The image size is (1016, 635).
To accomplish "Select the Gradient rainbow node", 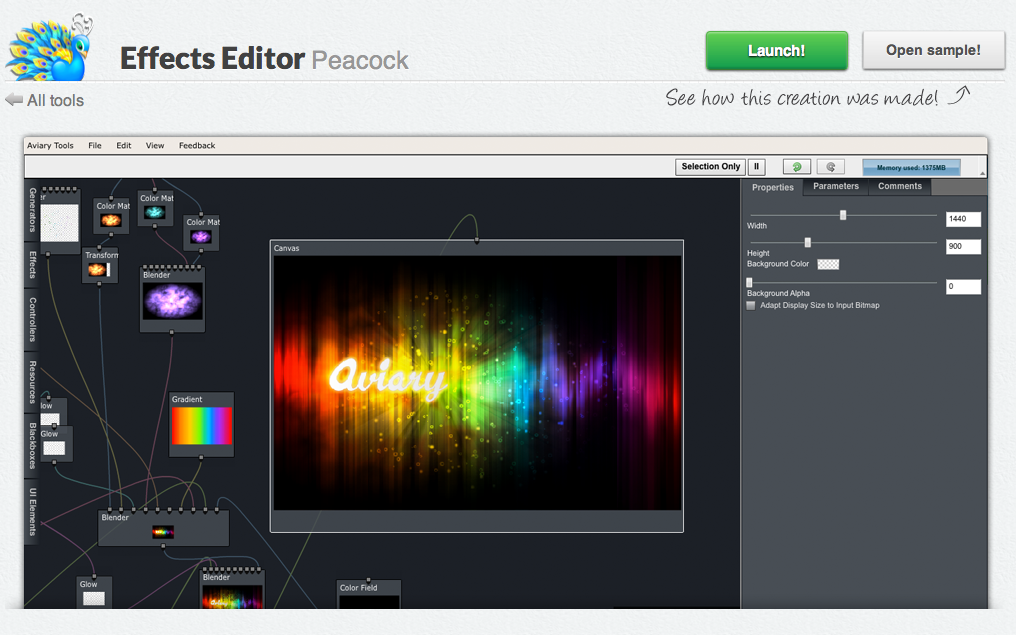I will click(x=202, y=424).
